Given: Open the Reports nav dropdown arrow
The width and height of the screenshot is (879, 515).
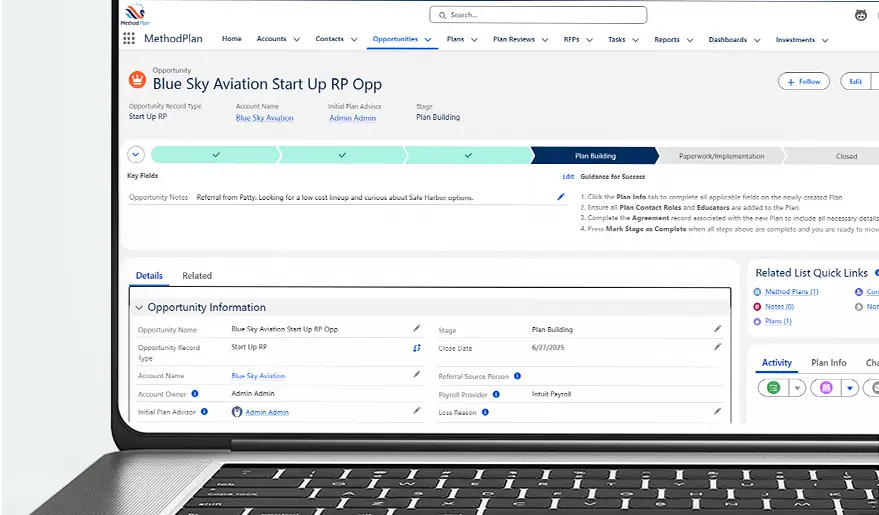Looking at the screenshot, I should point(690,40).
